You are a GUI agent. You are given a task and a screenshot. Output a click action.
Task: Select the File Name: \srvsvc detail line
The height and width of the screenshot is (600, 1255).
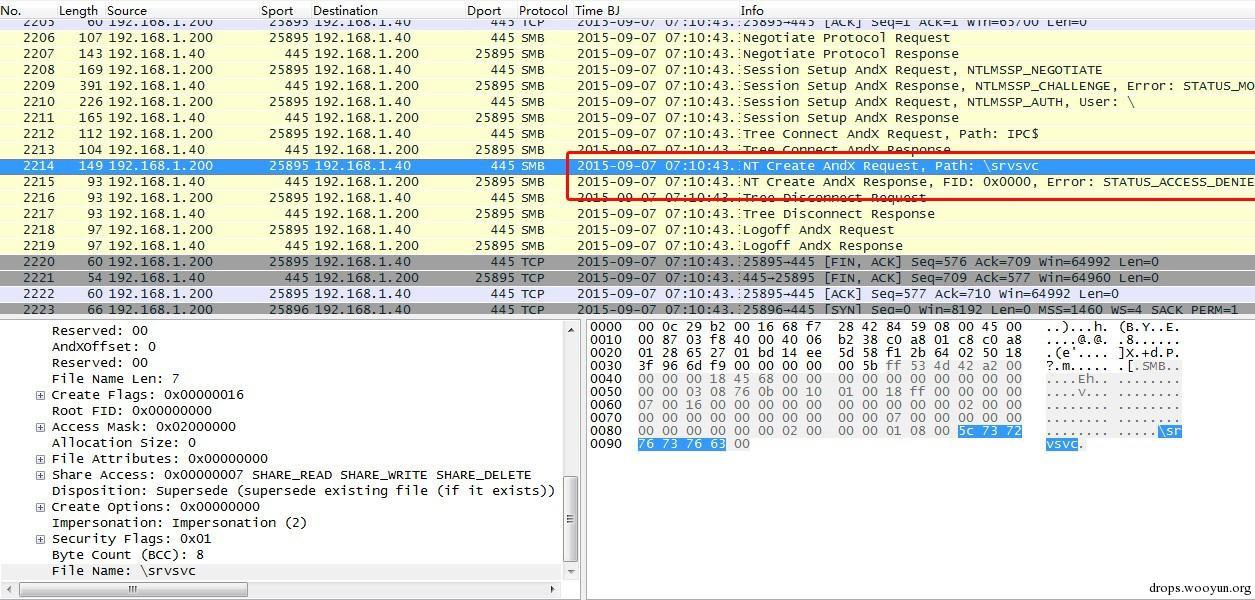tap(124, 571)
